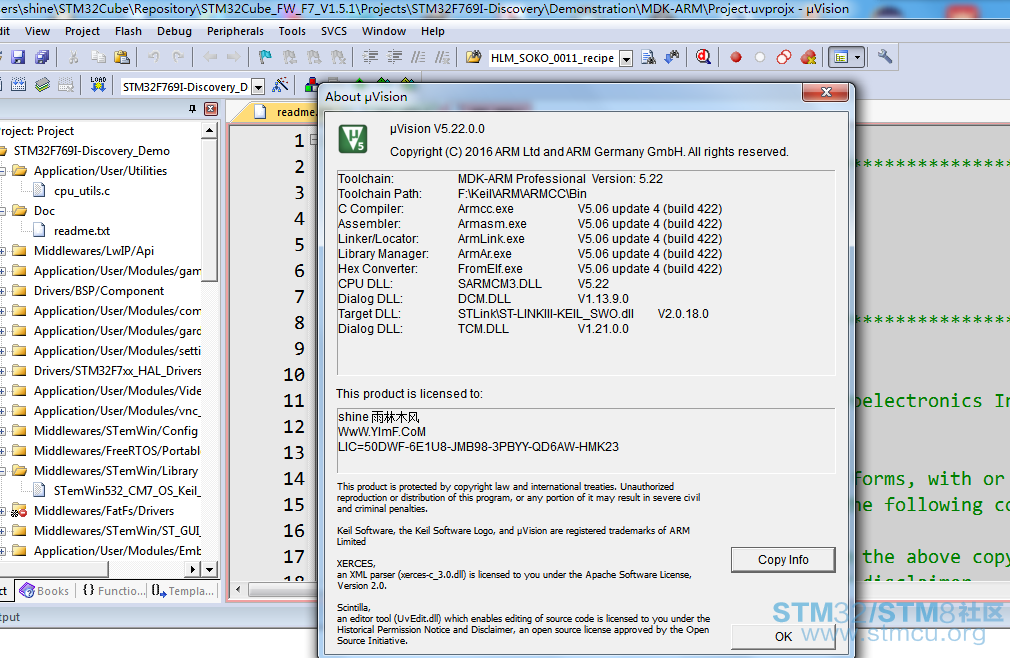Open the Project menu

click(x=82, y=31)
